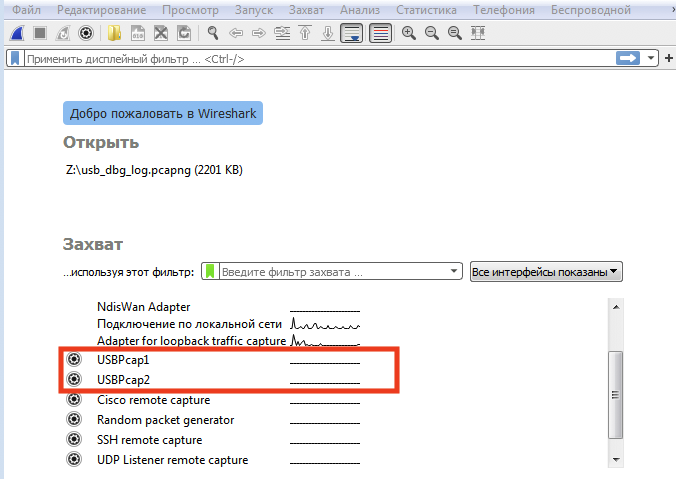
Task: Toggle packet list colorization button
Action: point(380,33)
